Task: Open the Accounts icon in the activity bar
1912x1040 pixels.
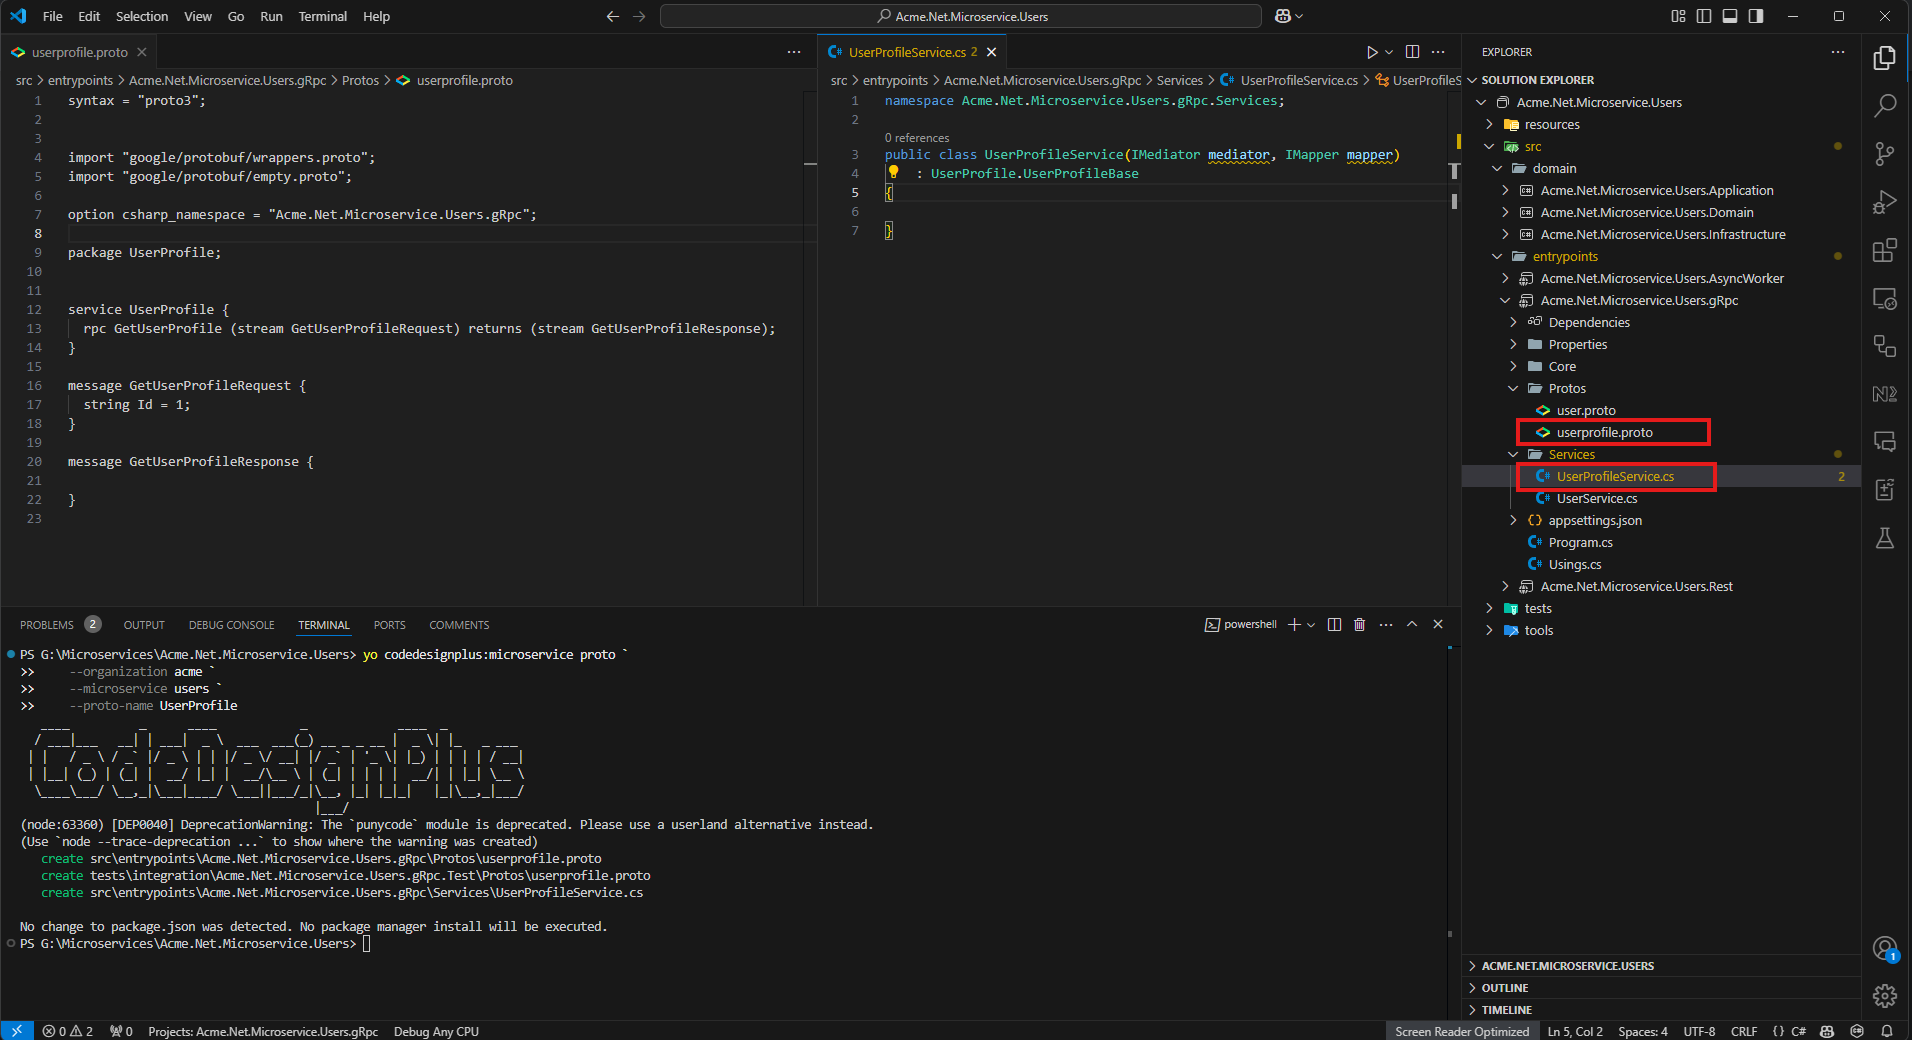Action: tap(1885, 948)
